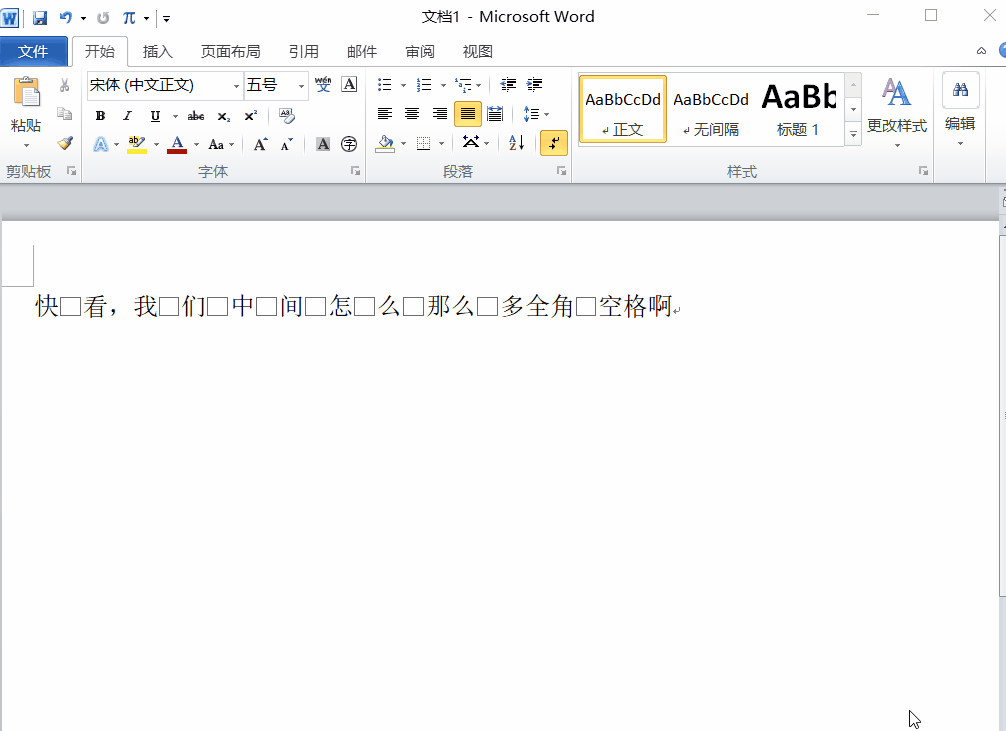Apply red font color swatch
This screenshot has height=731, width=1006.
tap(177, 144)
